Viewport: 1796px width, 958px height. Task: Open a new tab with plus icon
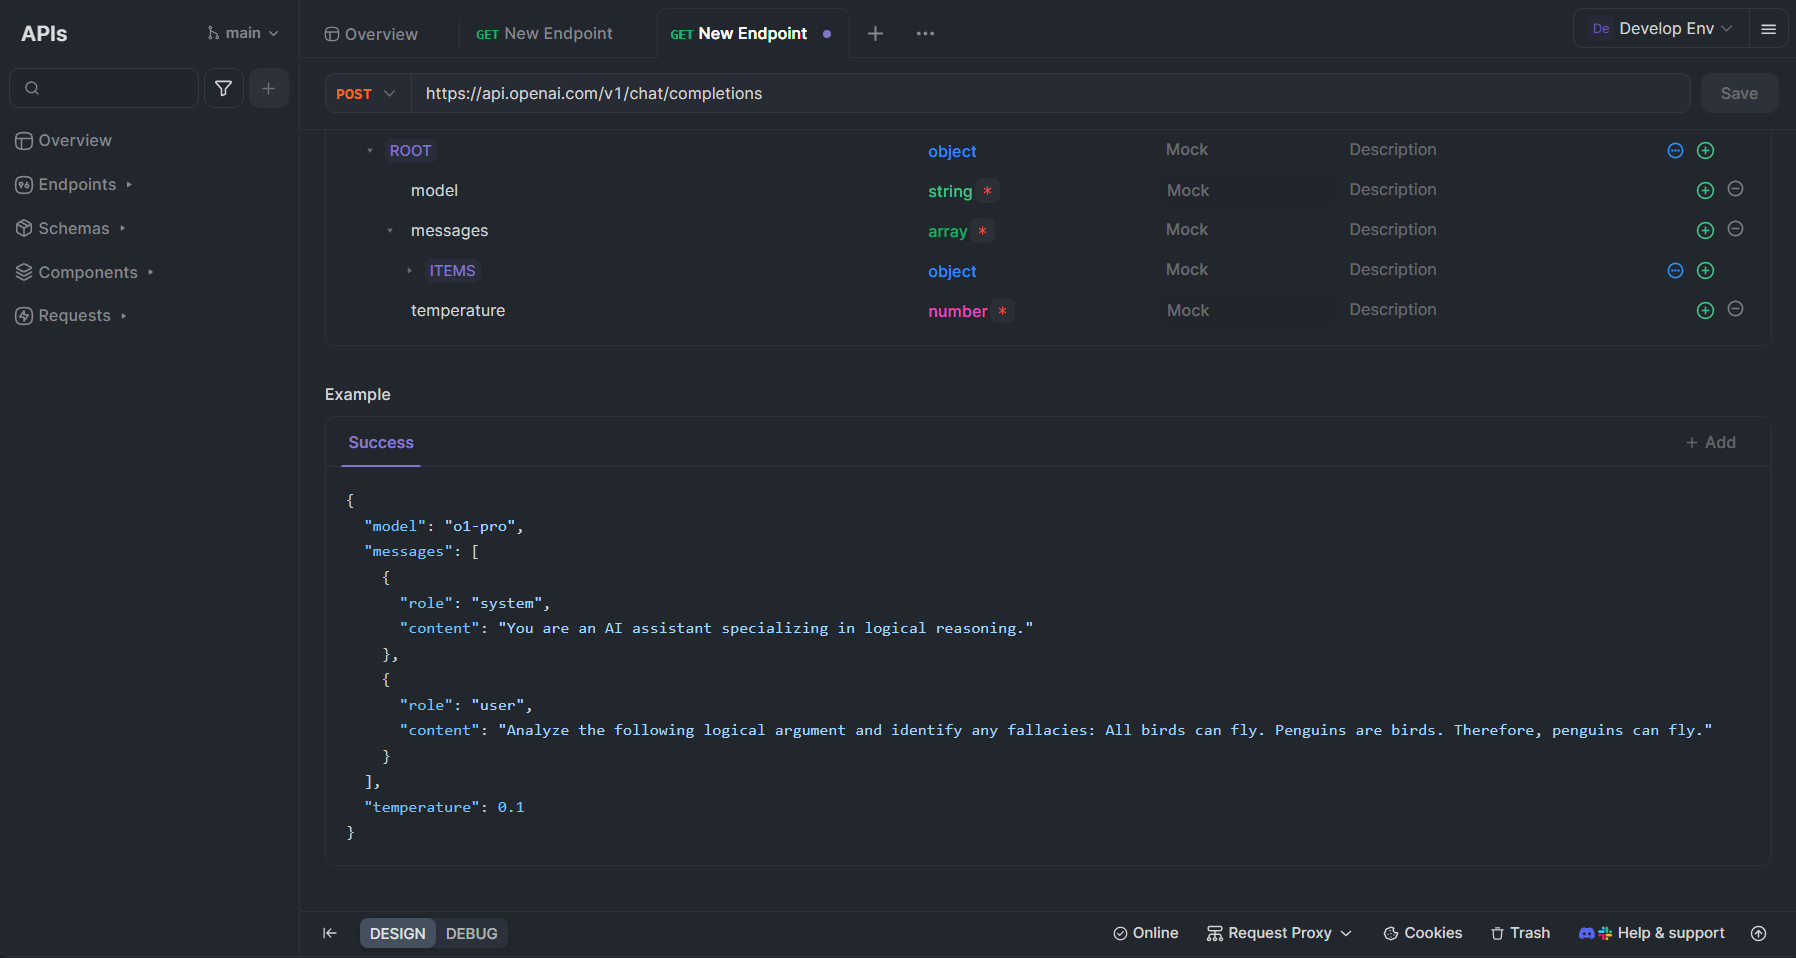(x=875, y=34)
